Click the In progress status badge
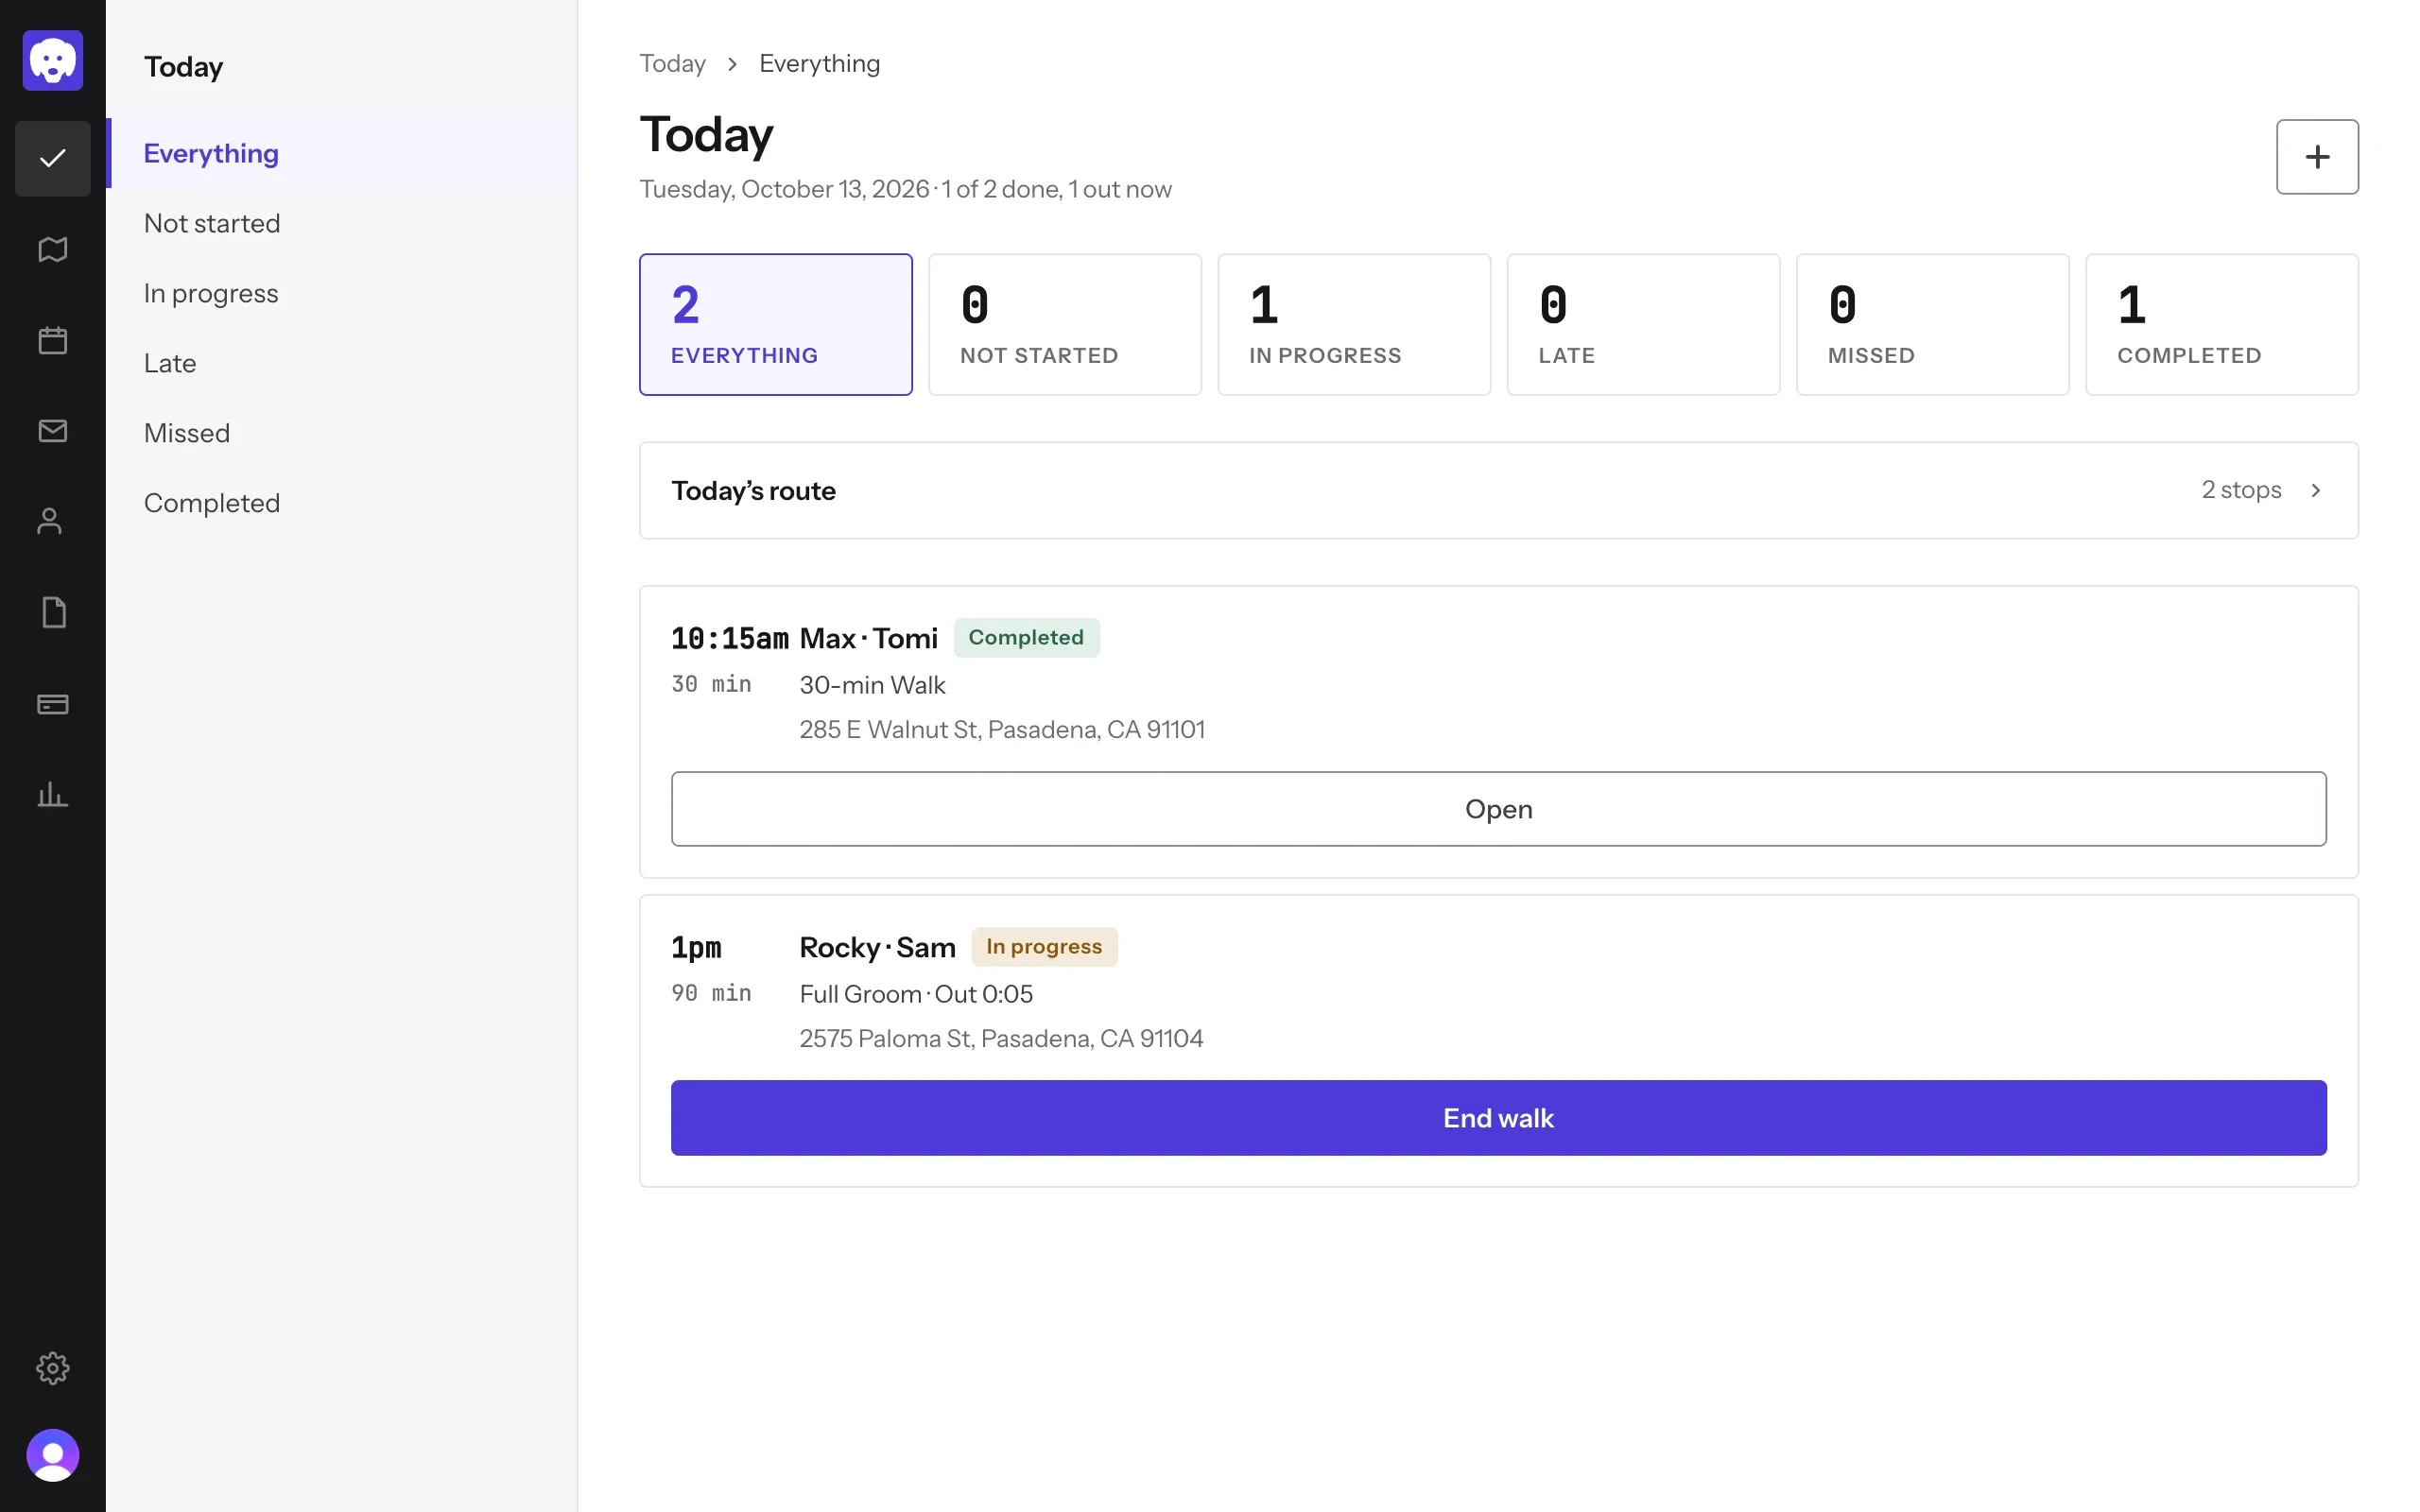The width and height of the screenshot is (2420, 1512). pyautogui.click(x=1044, y=947)
